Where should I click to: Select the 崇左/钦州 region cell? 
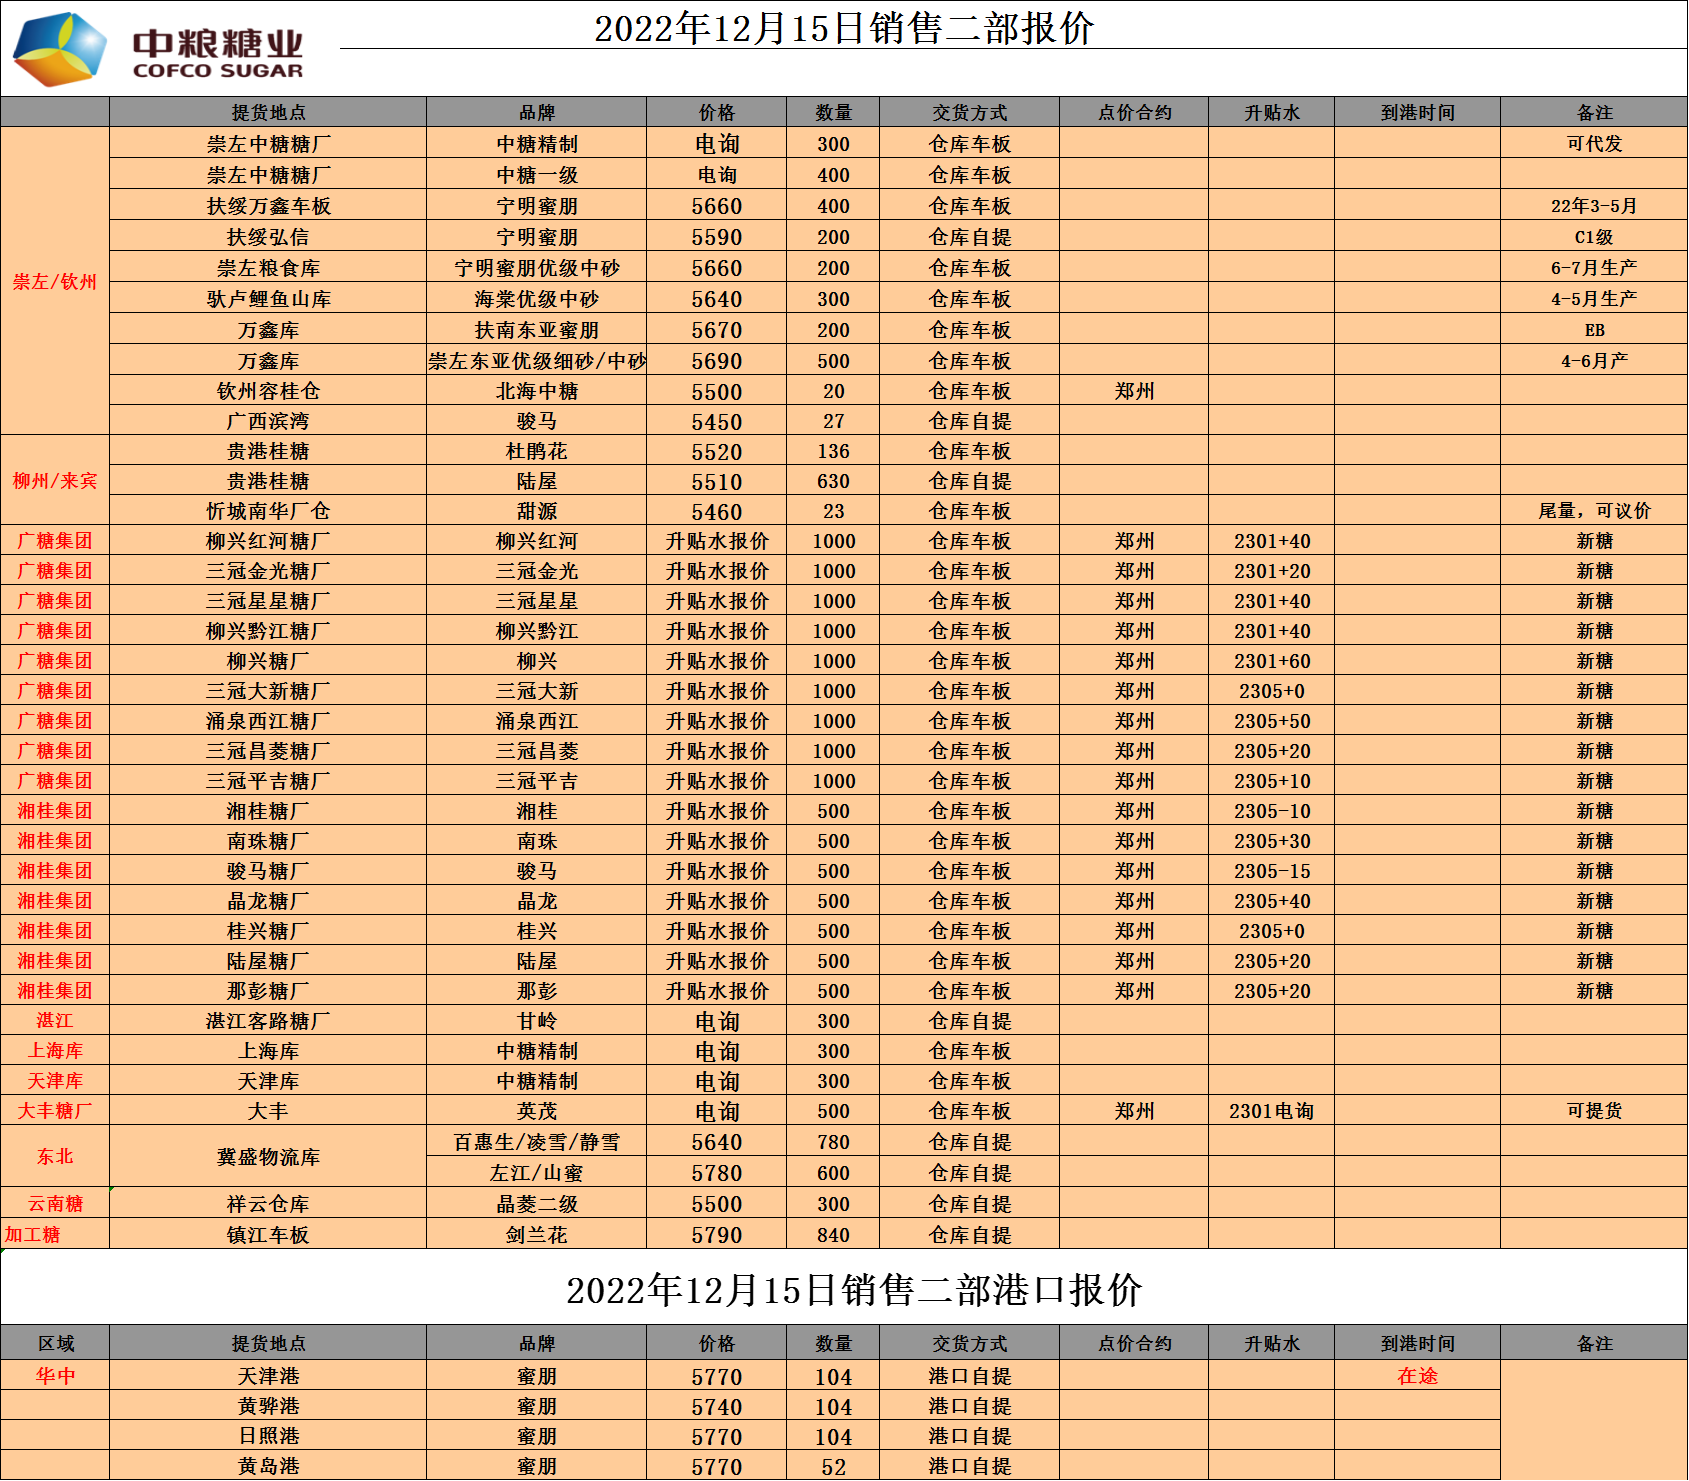tap(55, 281)
